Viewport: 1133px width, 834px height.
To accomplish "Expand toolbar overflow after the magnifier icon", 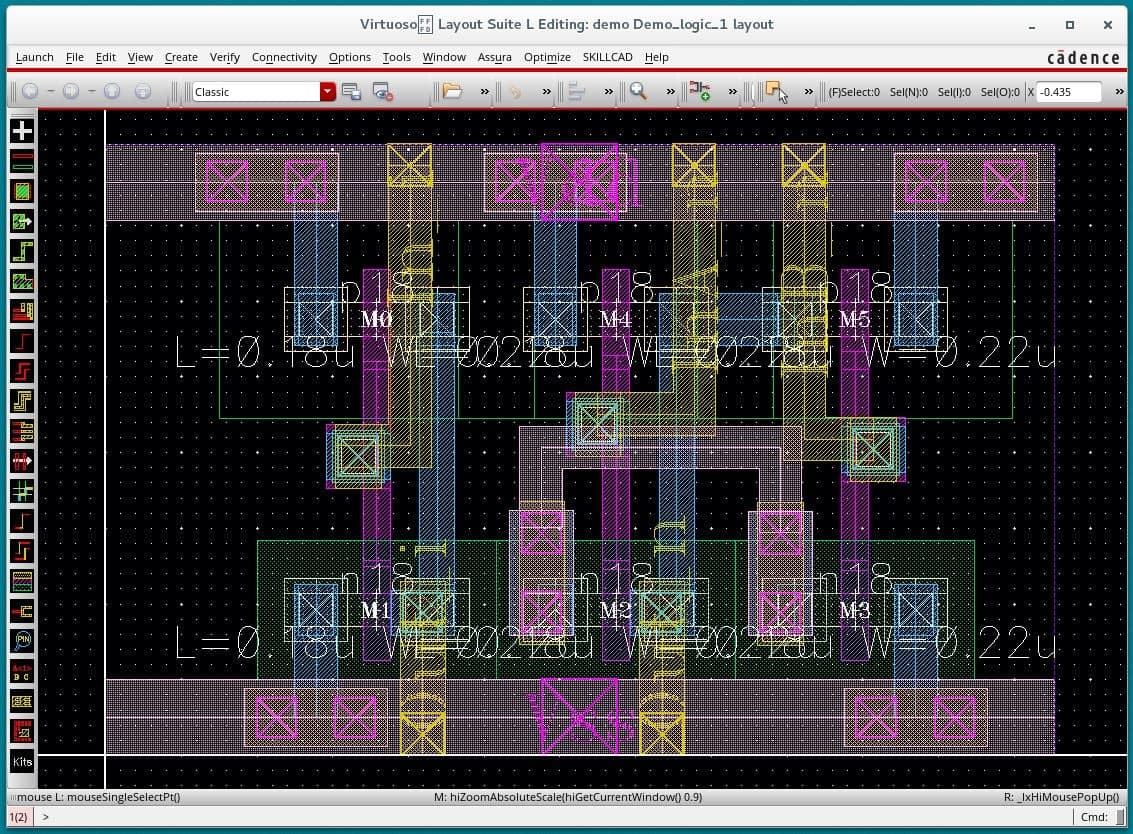I will click(x=669, y=92).
